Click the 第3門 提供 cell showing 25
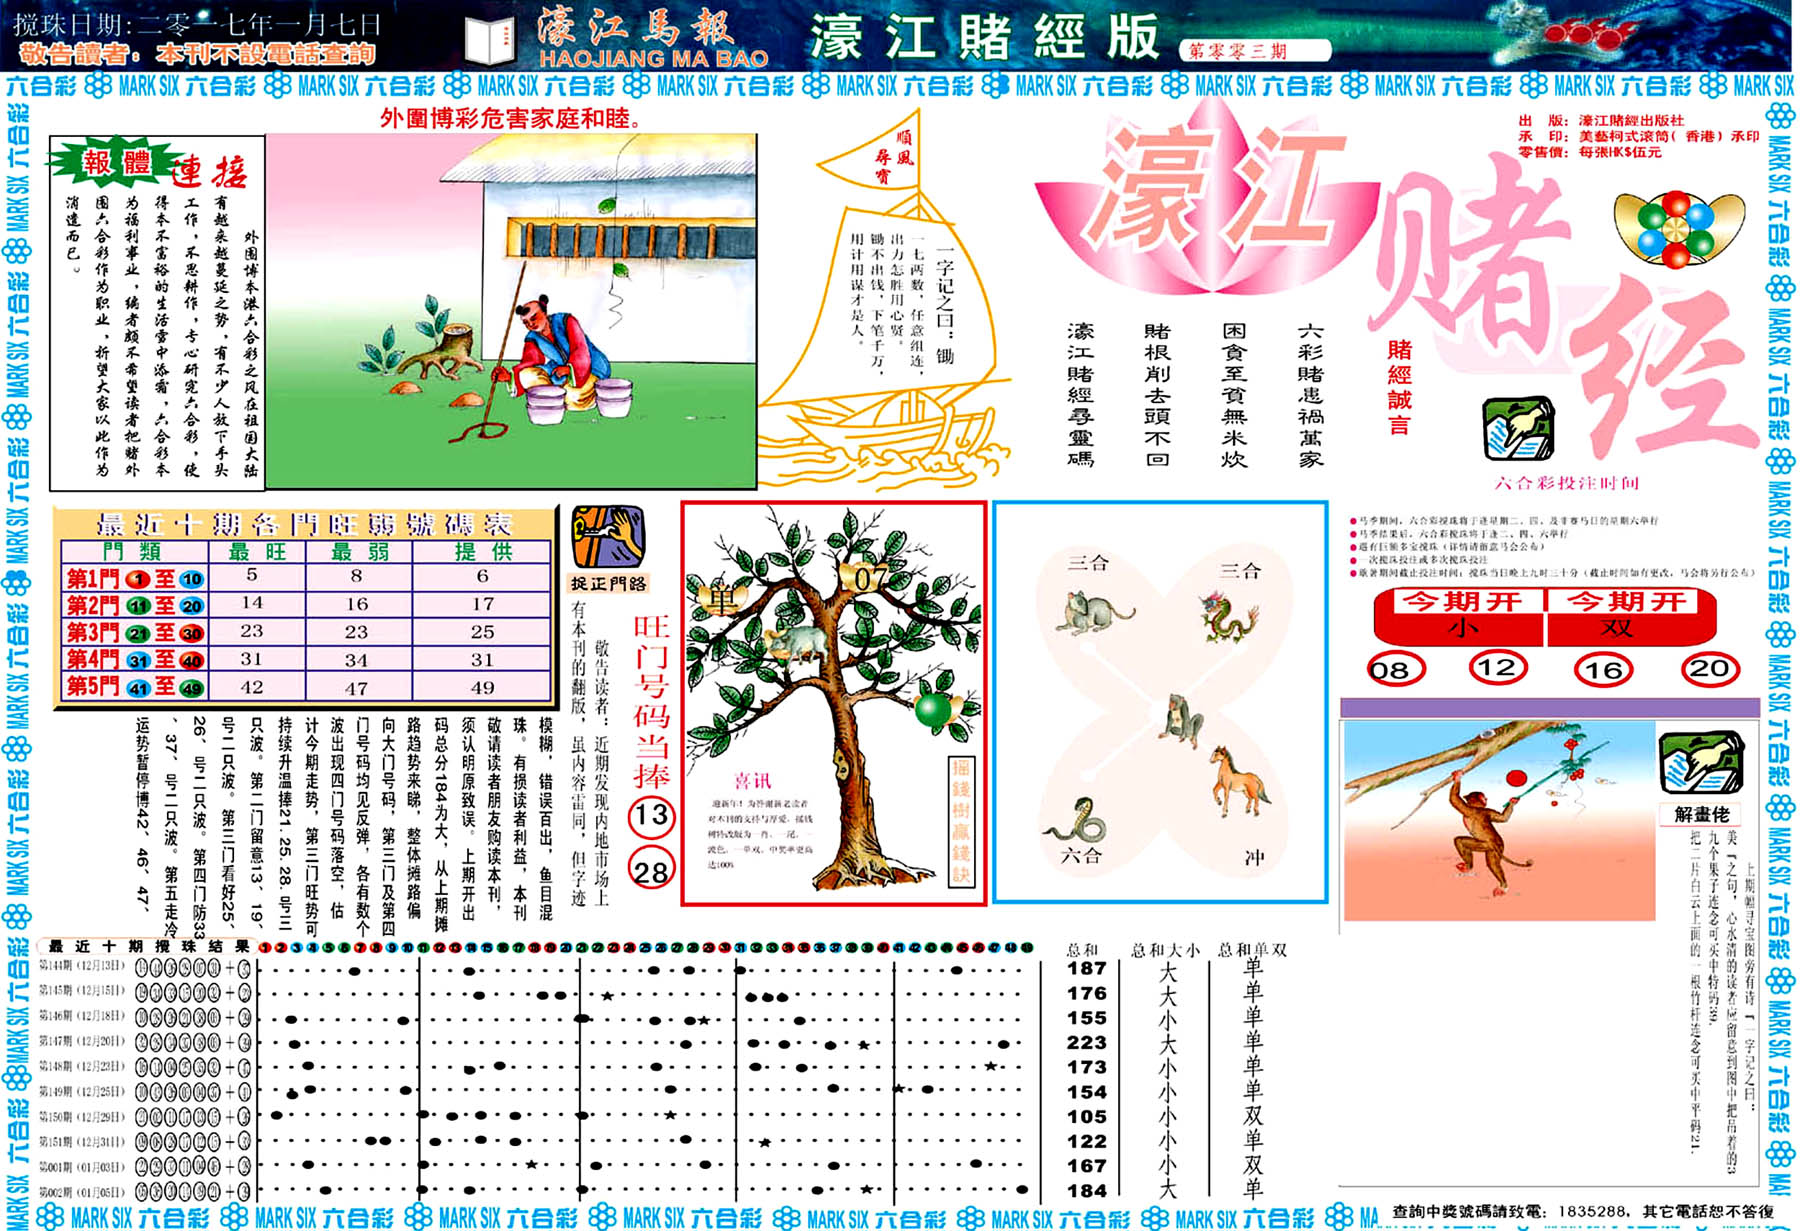 click(482, 632)
